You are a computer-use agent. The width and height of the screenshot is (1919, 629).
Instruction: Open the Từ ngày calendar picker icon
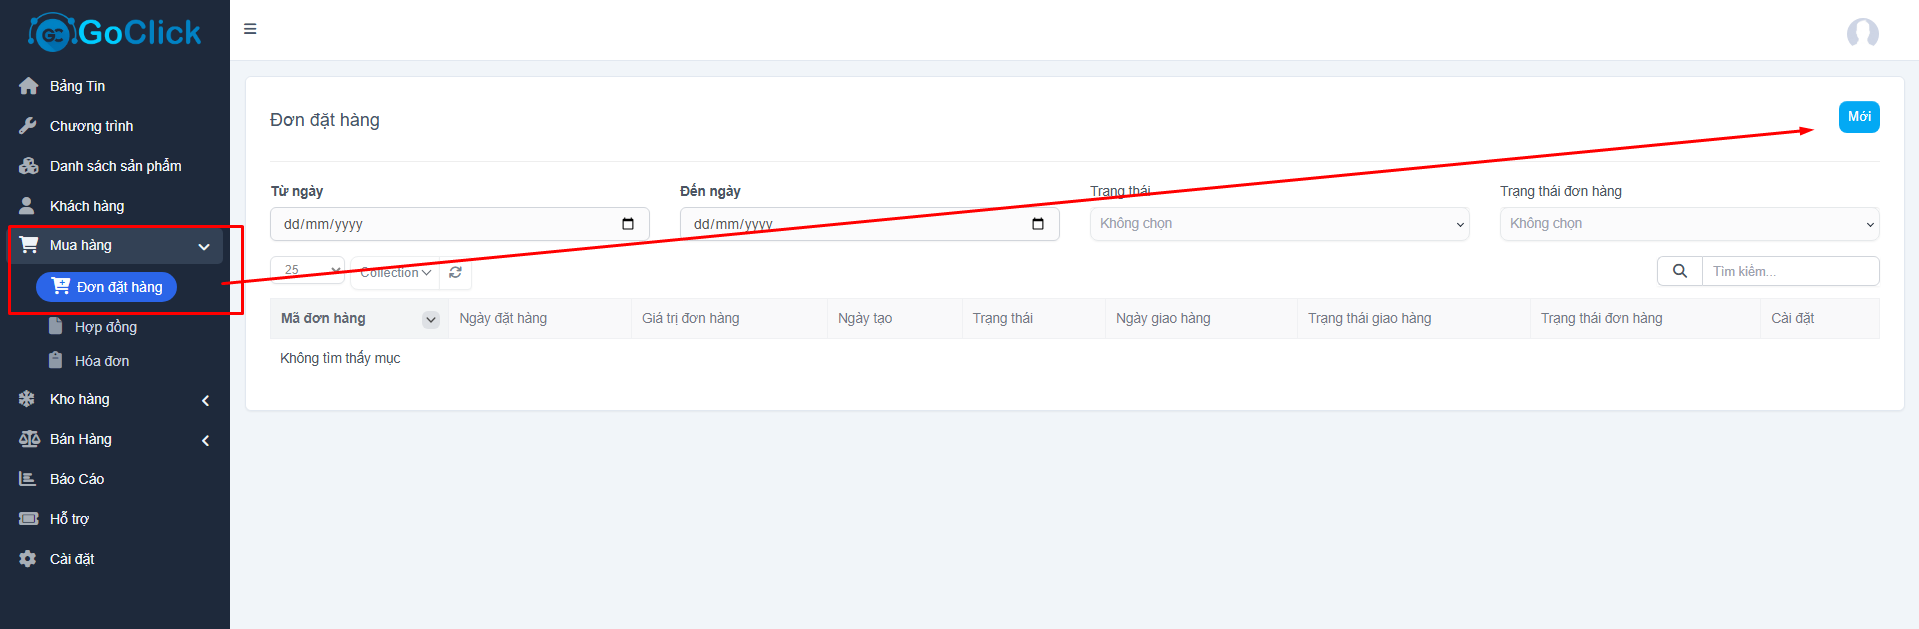point(628,224)
